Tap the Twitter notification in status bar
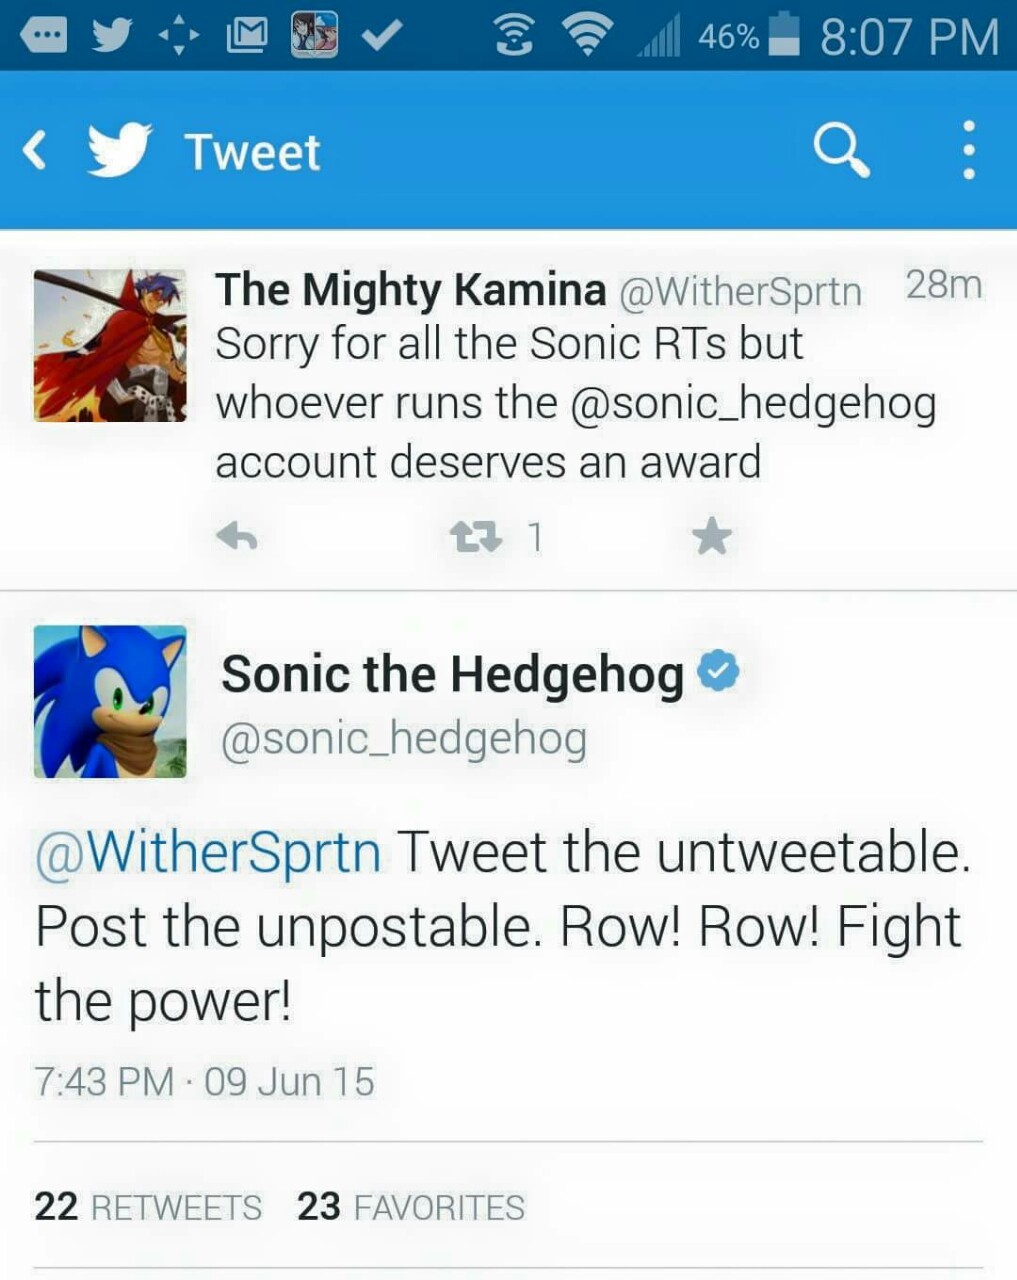Screen dimensions: 1017x1280 click(113, 36)
